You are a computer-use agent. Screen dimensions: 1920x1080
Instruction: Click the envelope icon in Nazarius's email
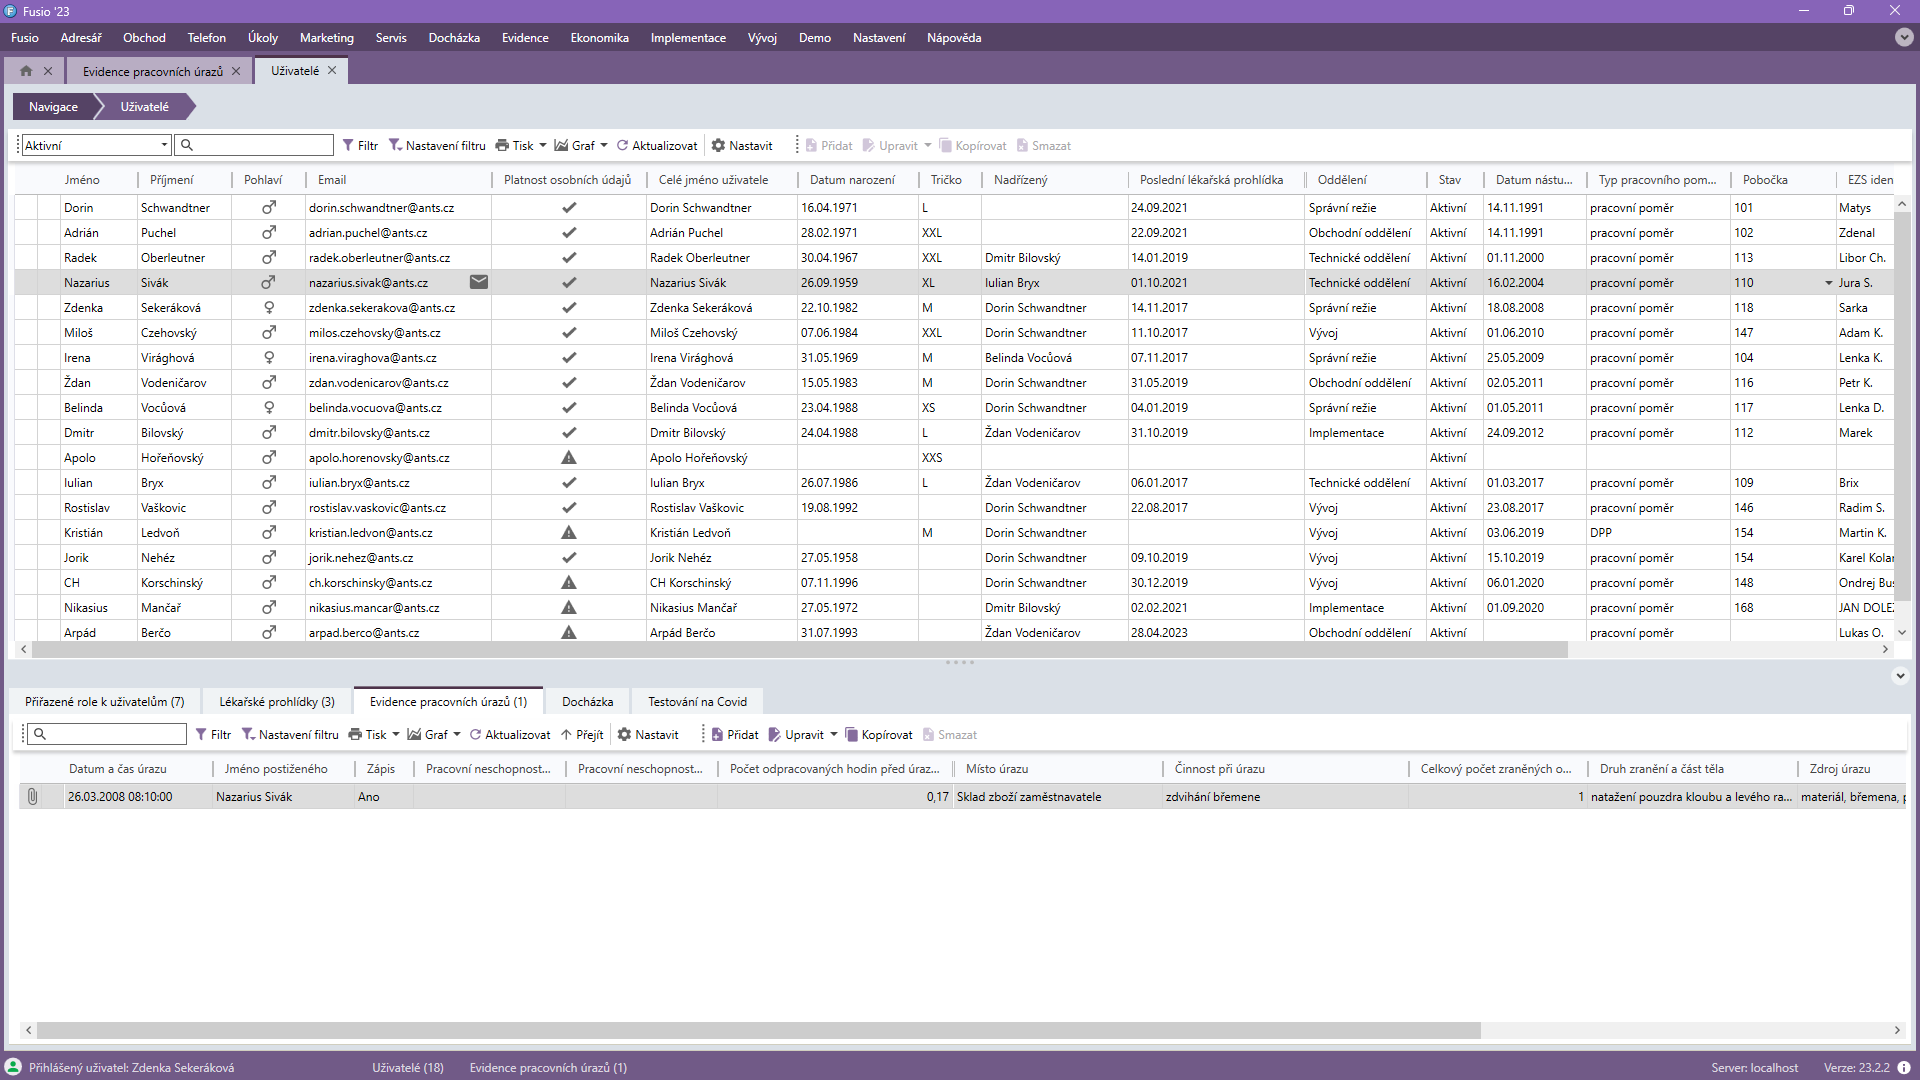(x=479, y=282)
